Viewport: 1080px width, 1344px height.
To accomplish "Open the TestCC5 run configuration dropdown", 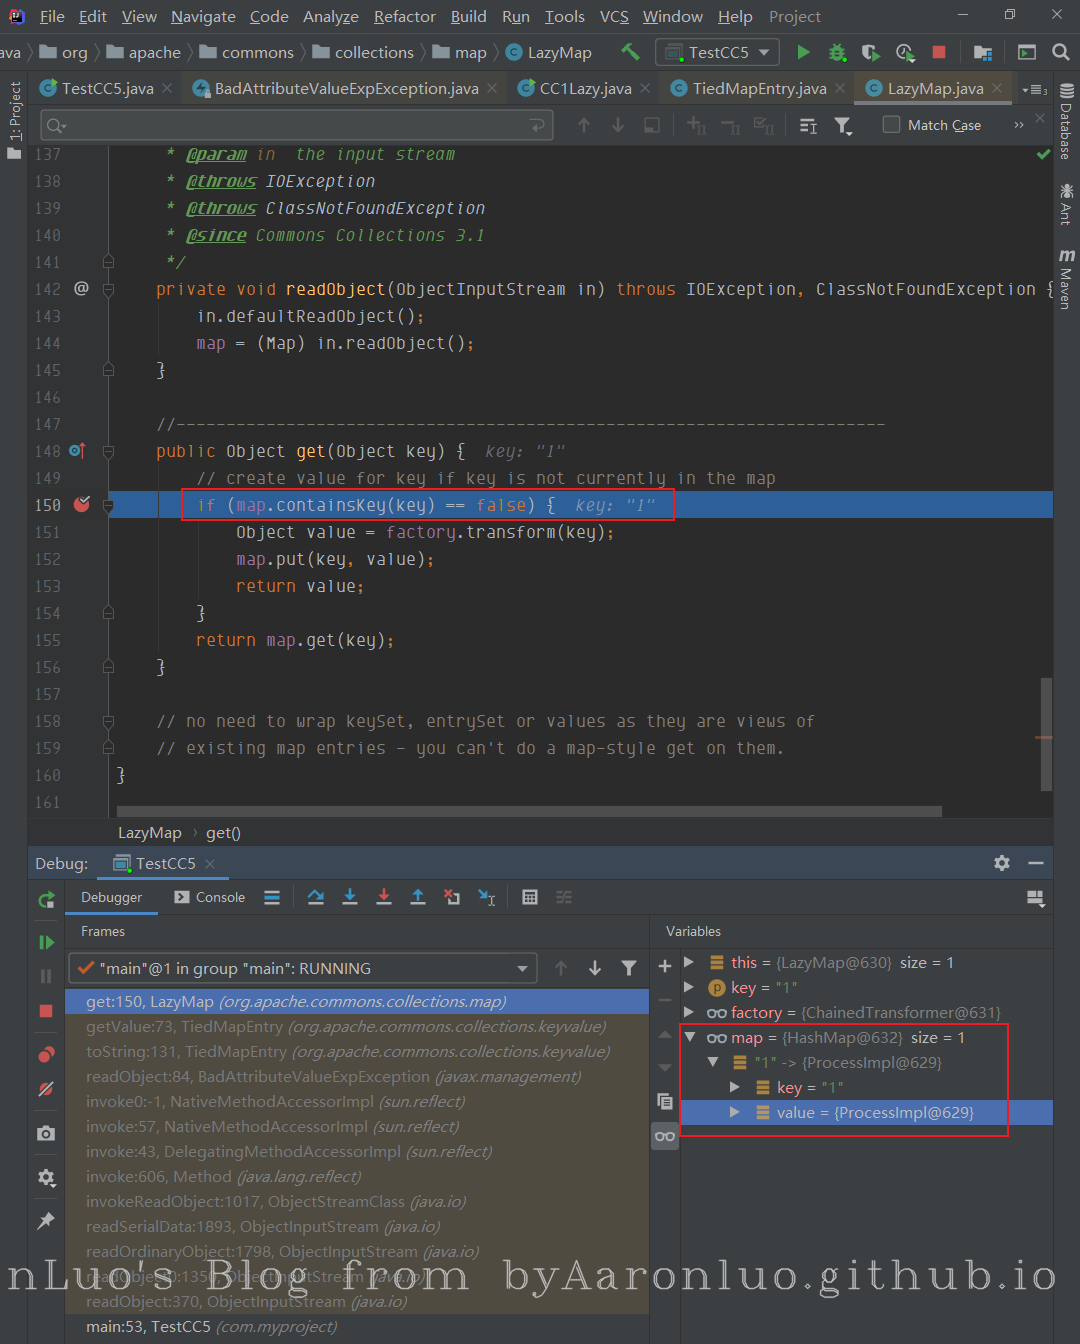I will click(x=718, y=52).
